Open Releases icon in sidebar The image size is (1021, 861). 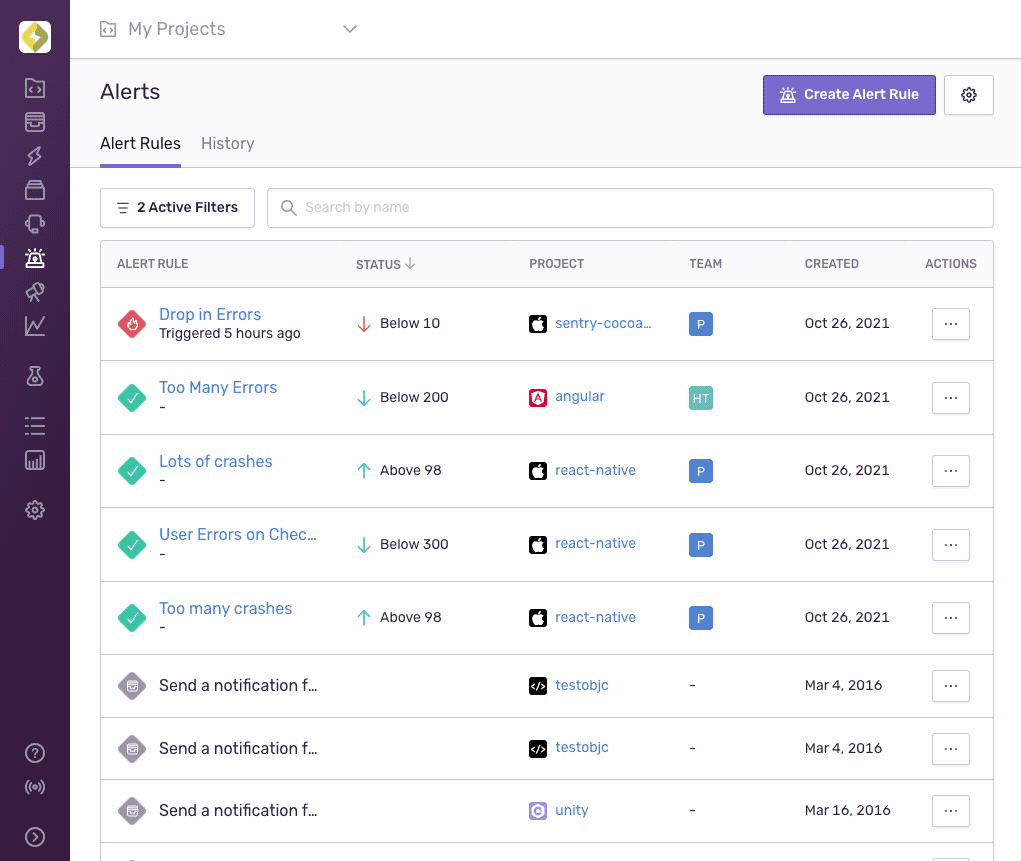coord(35,190)
